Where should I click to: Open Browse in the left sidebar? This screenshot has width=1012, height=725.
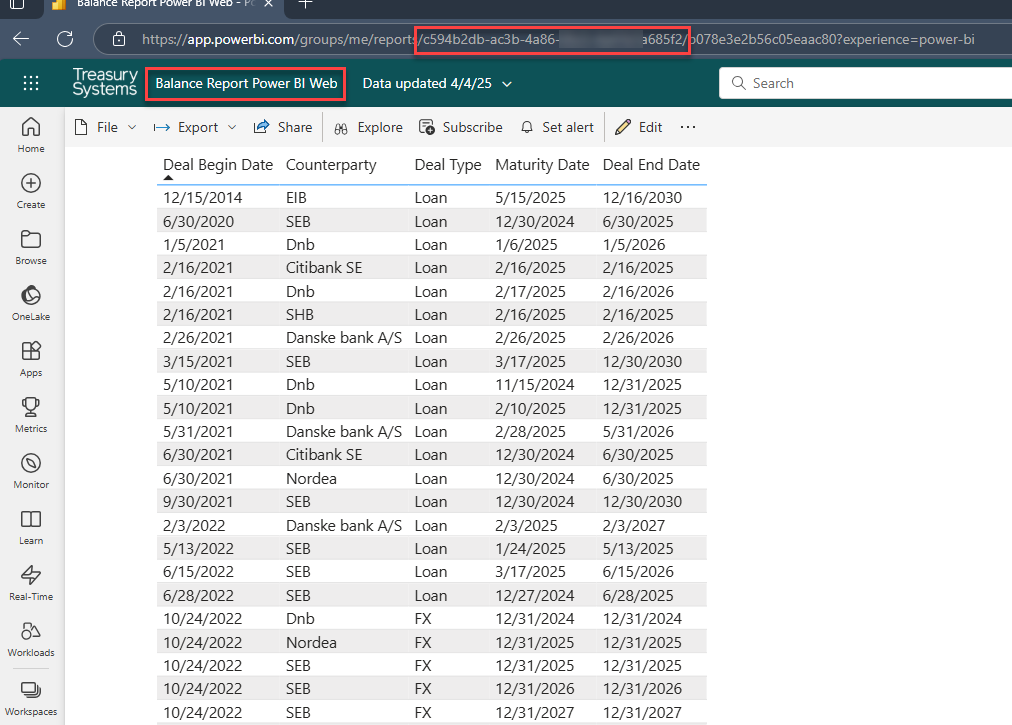point(31,247)
